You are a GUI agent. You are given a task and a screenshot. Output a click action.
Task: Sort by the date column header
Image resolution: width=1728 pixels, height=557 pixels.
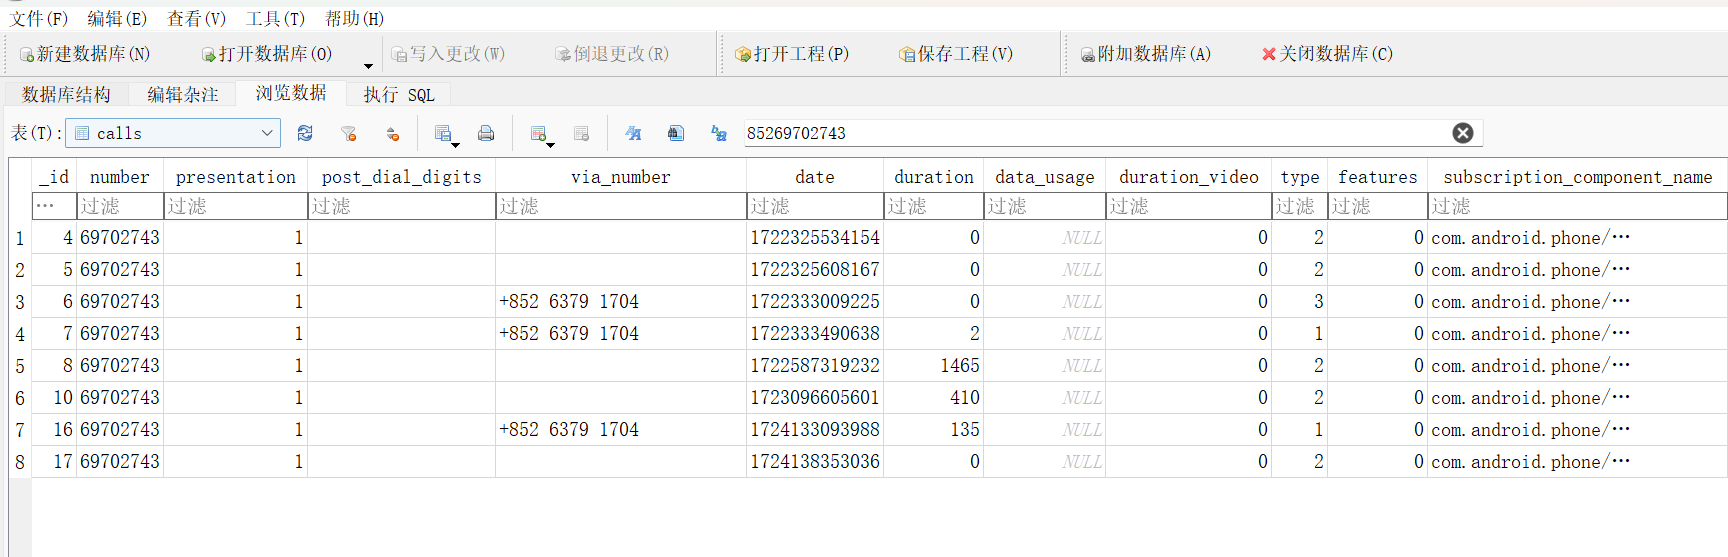[815, 177]
